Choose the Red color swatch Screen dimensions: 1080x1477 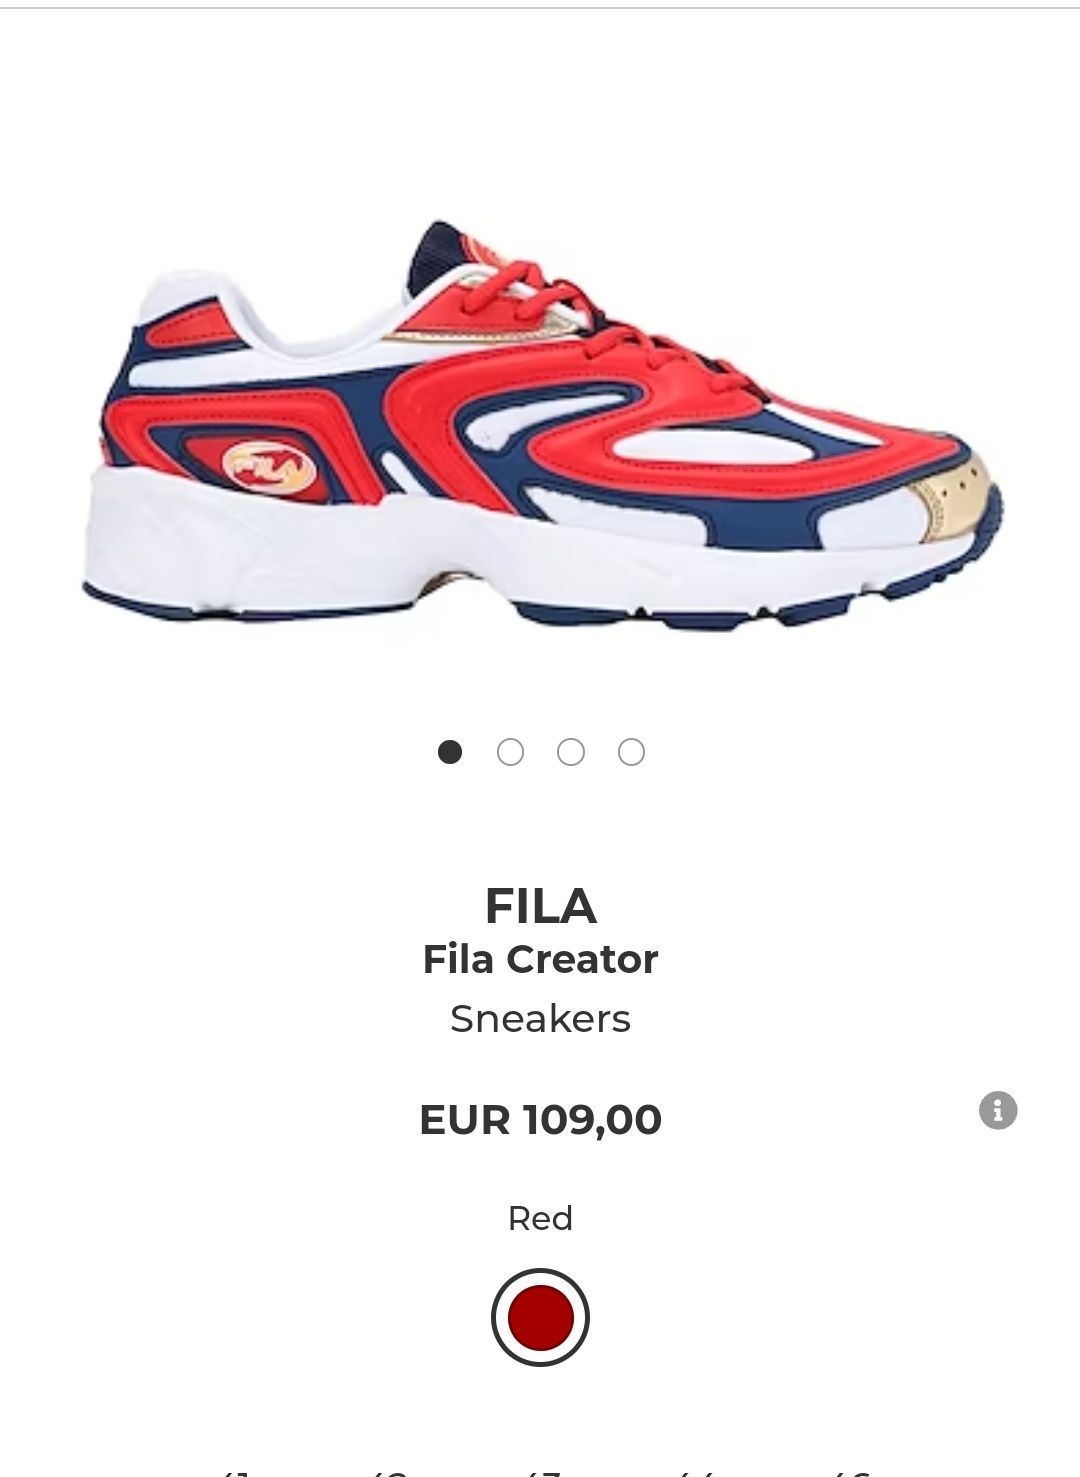[540, 1317]
